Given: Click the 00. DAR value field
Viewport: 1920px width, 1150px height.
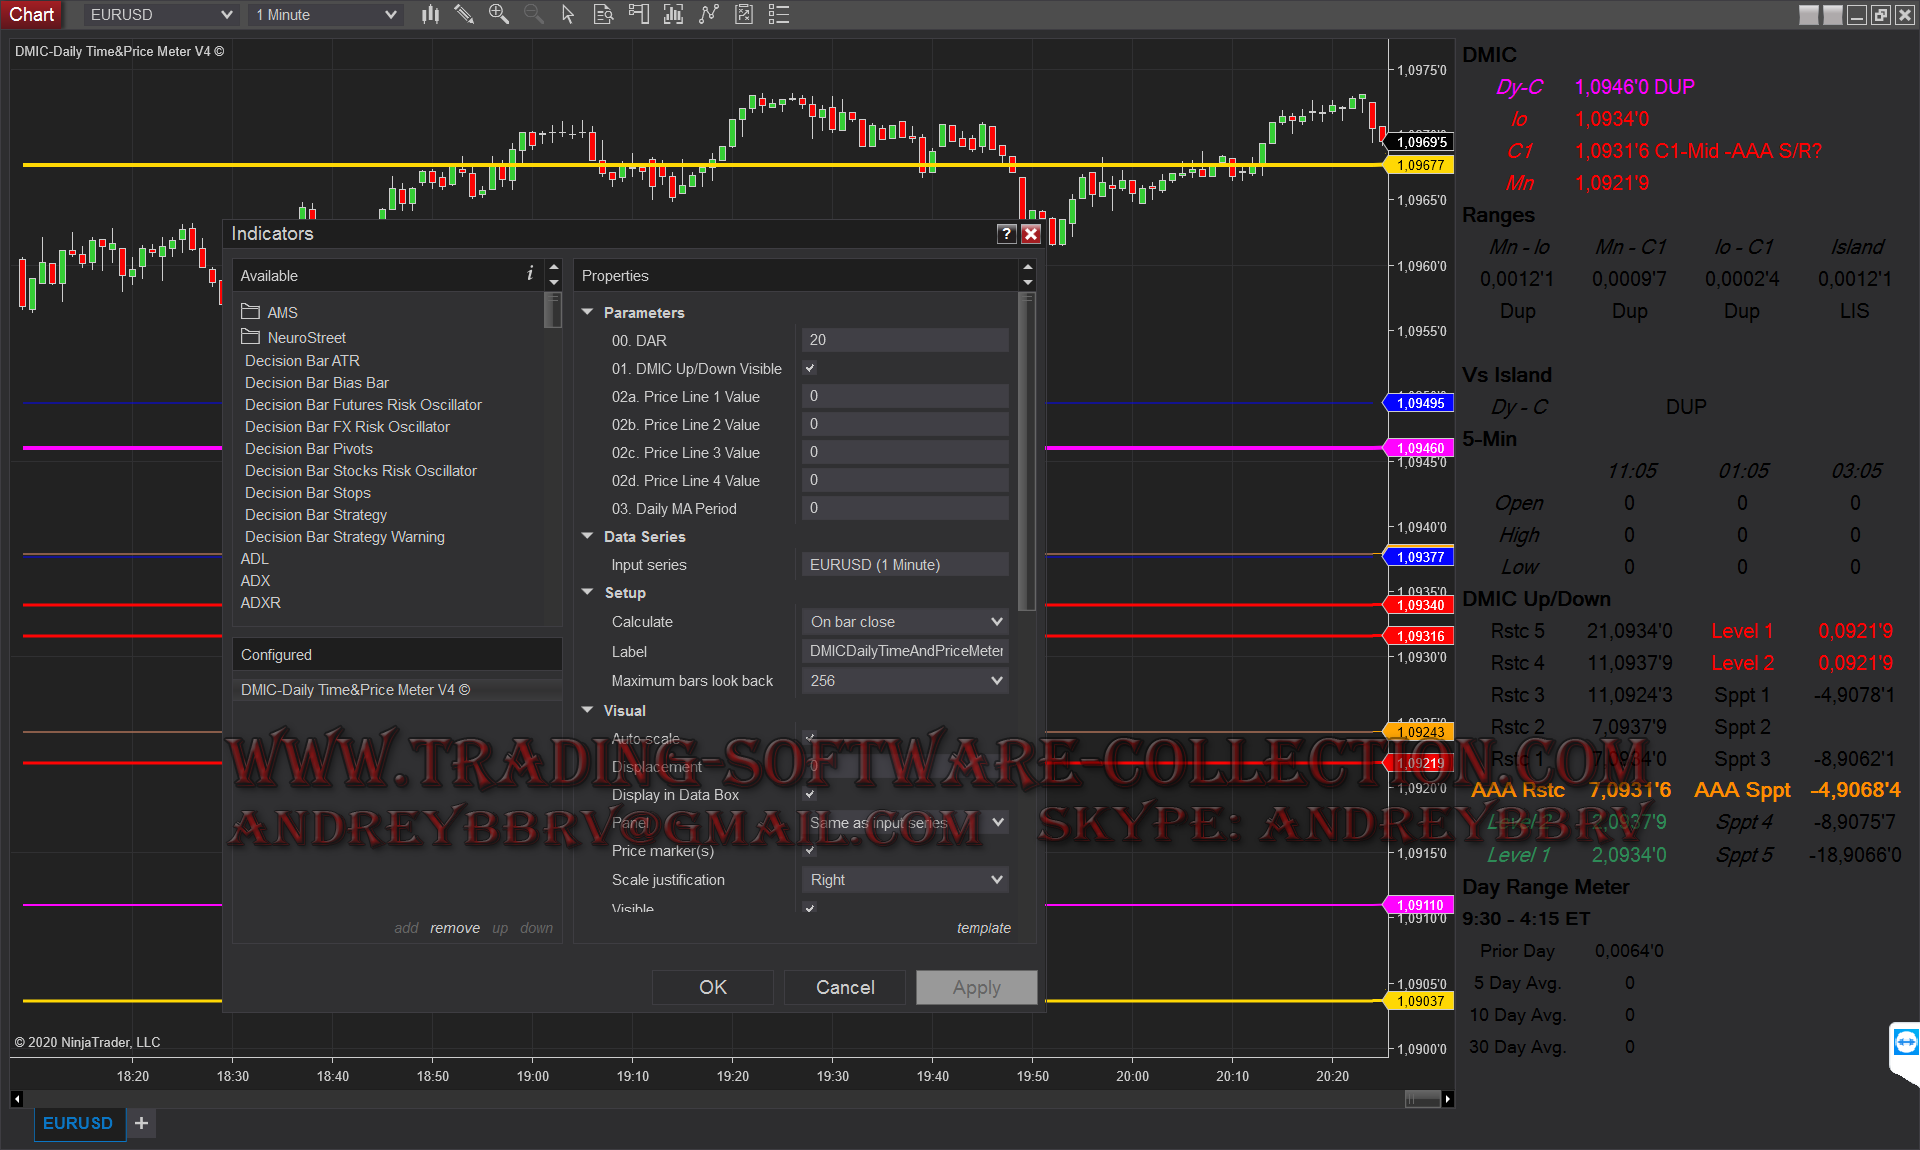Looking at the screenshot, I should [x=905, y=340].
